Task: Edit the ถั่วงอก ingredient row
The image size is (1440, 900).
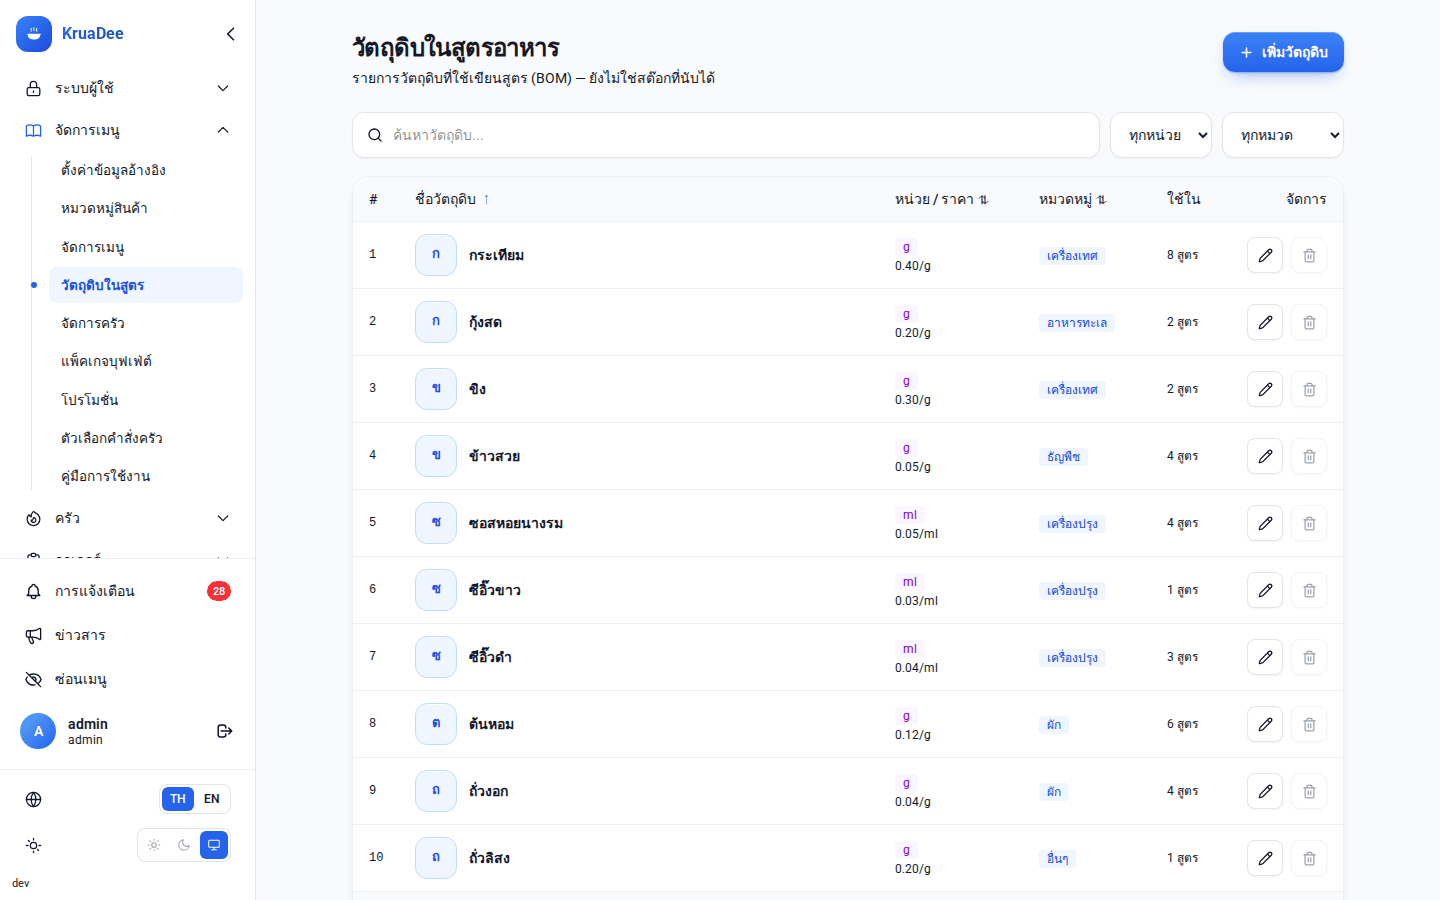Action: click(x=1265, y=791)
